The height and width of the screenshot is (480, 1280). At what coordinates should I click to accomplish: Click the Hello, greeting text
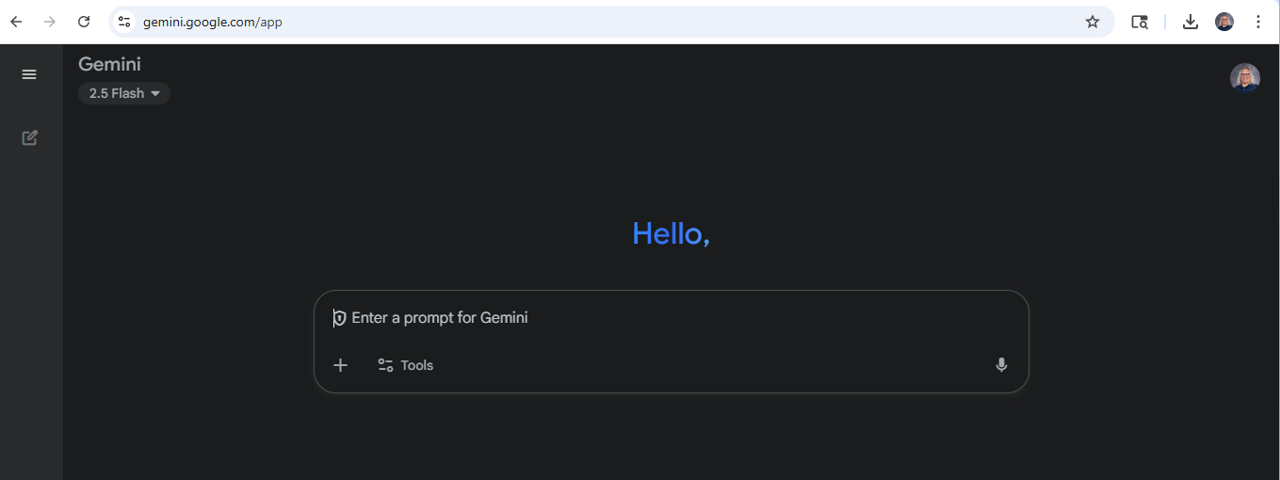(671, 233)
